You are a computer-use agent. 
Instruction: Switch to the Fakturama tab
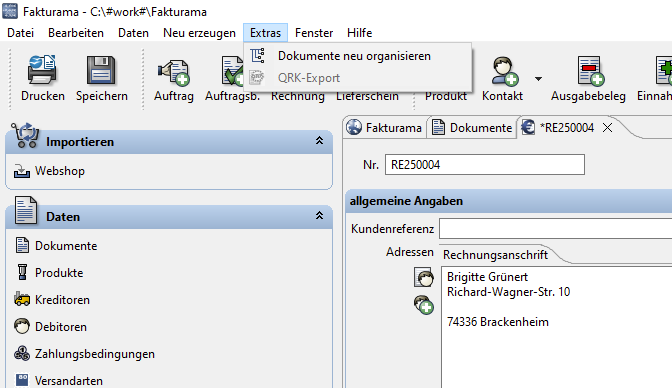pos(384,128)
